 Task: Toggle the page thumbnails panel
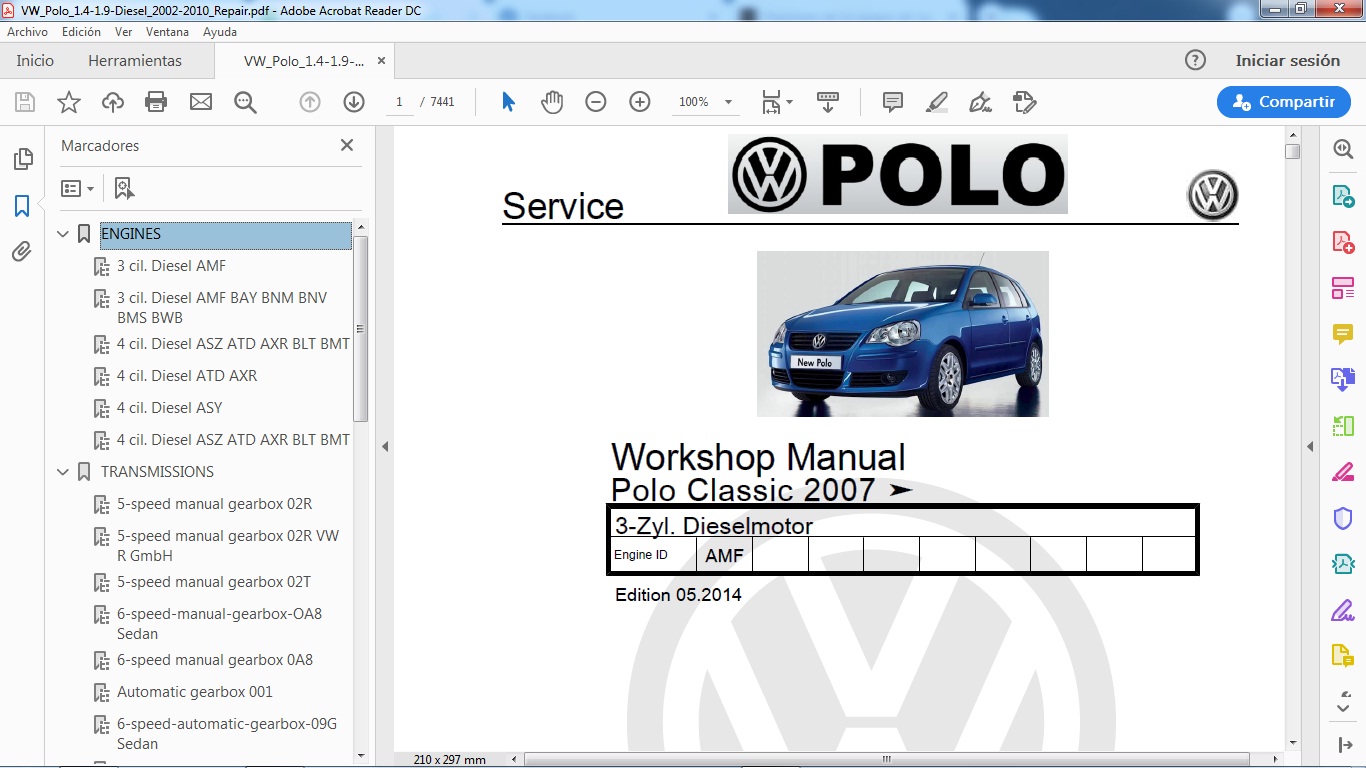pos(21,158)
